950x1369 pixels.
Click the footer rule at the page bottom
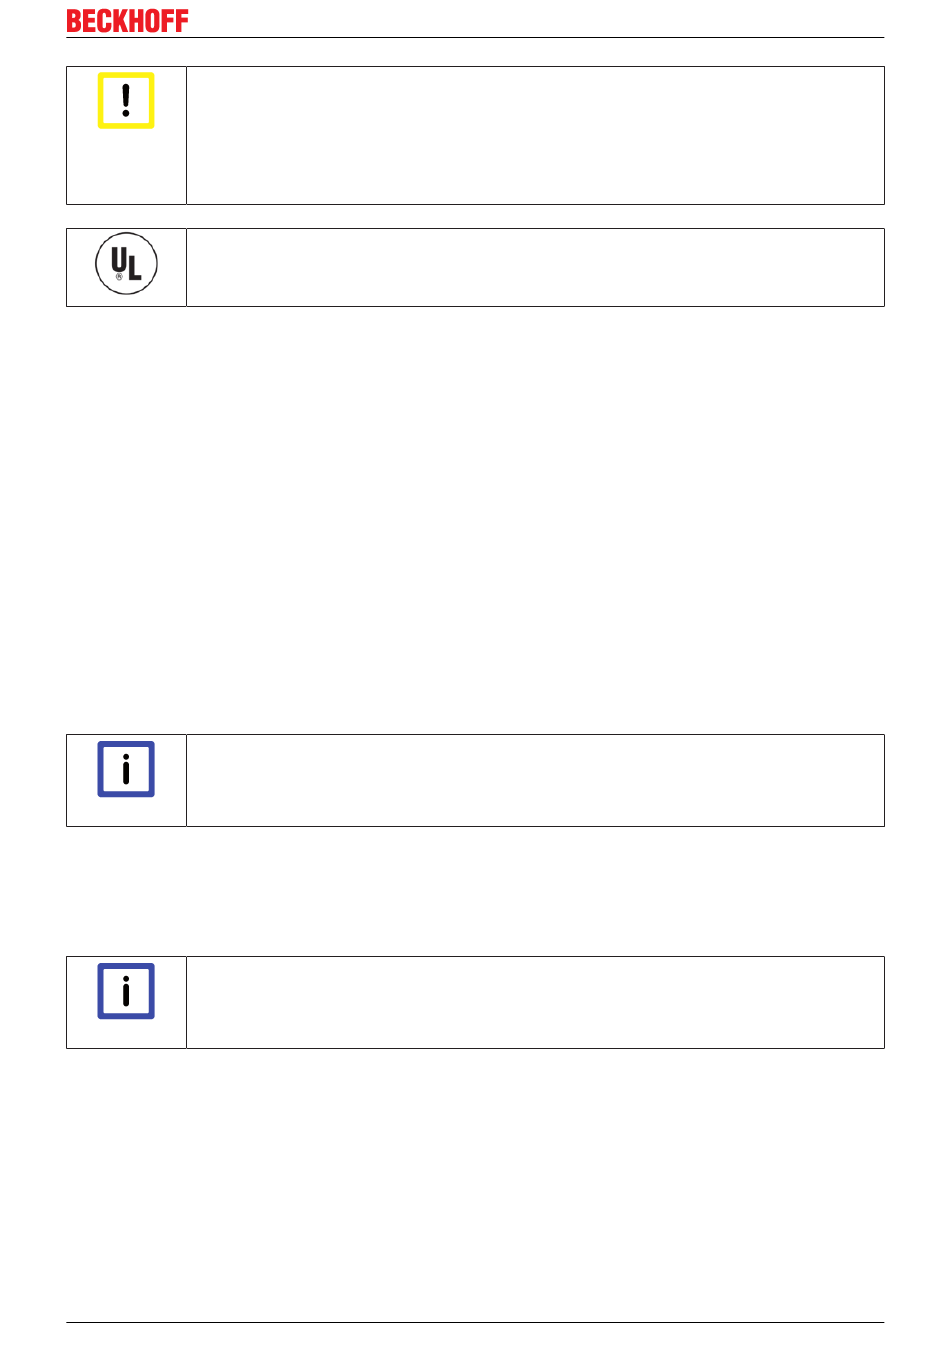(475, 1323)
